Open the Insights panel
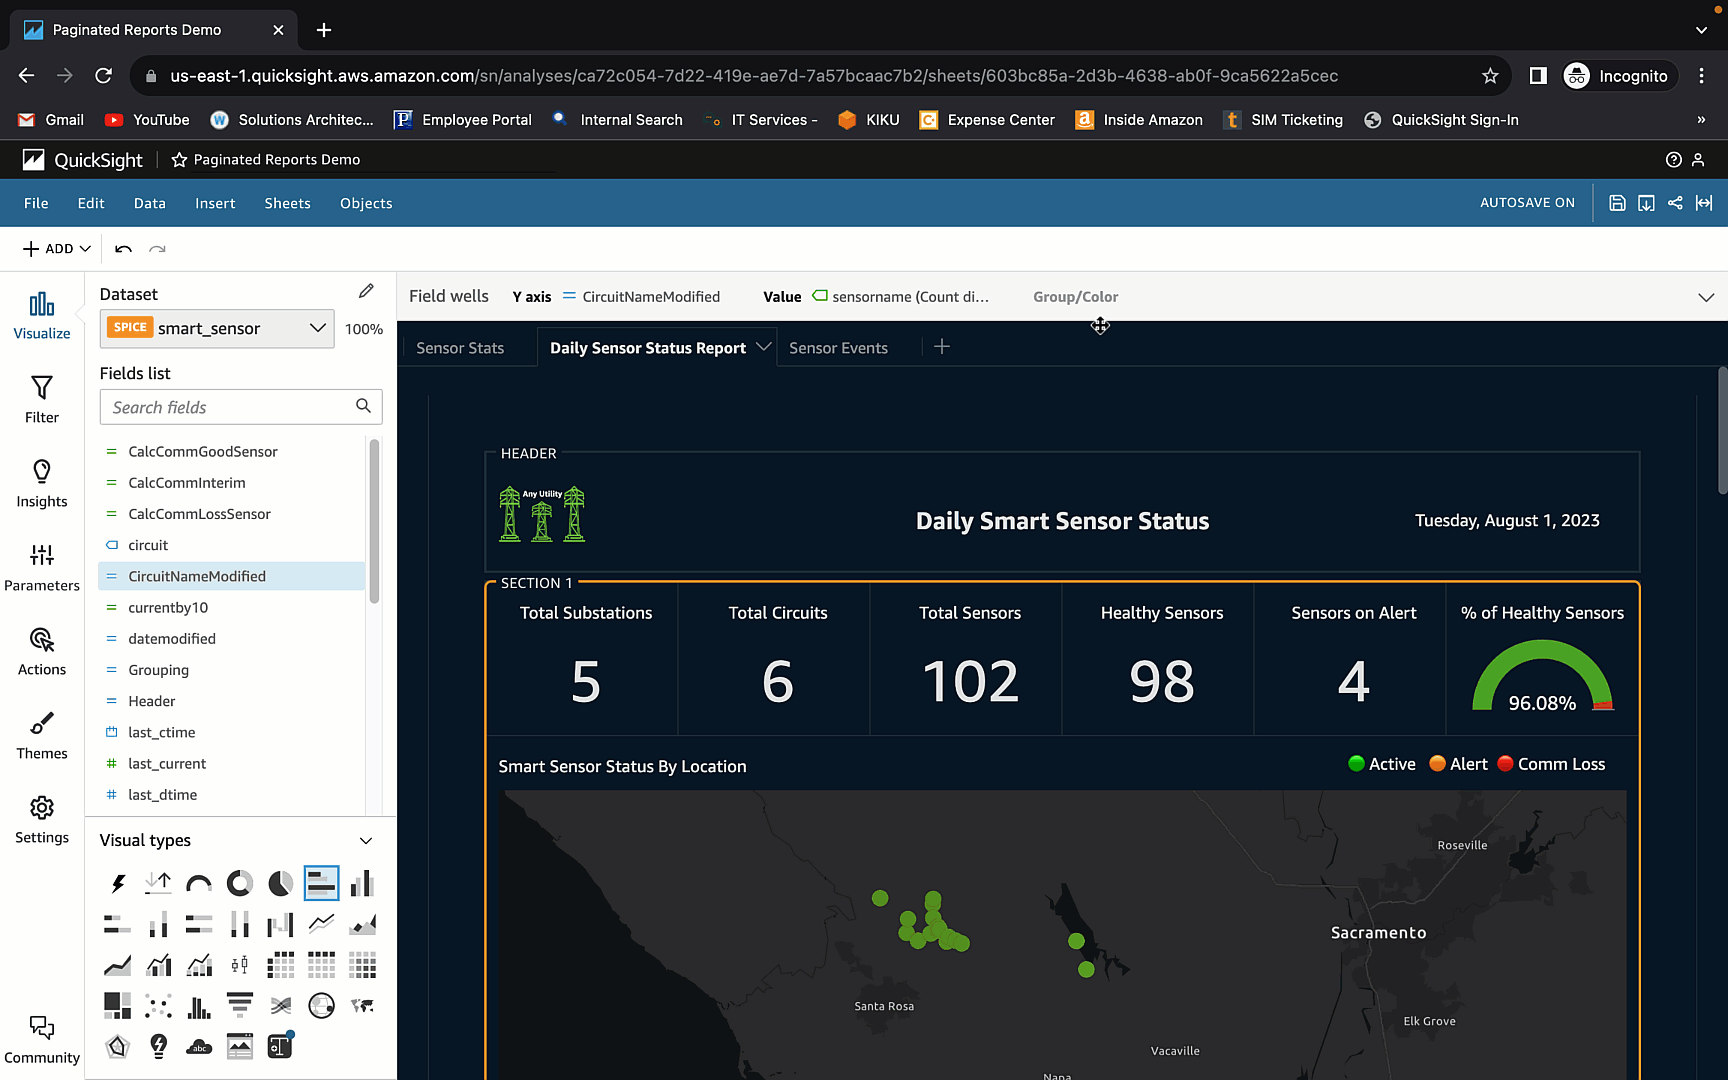Viewport: 1728px width, 1080px height. click(41, 483)
